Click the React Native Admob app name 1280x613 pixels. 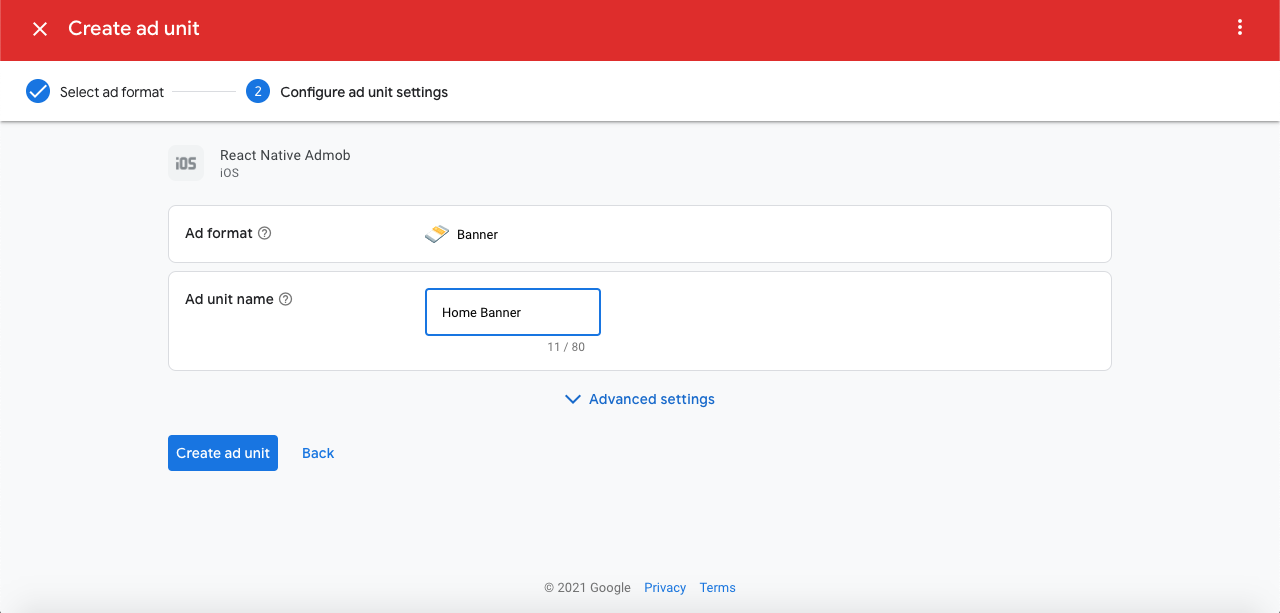point(284,155)
